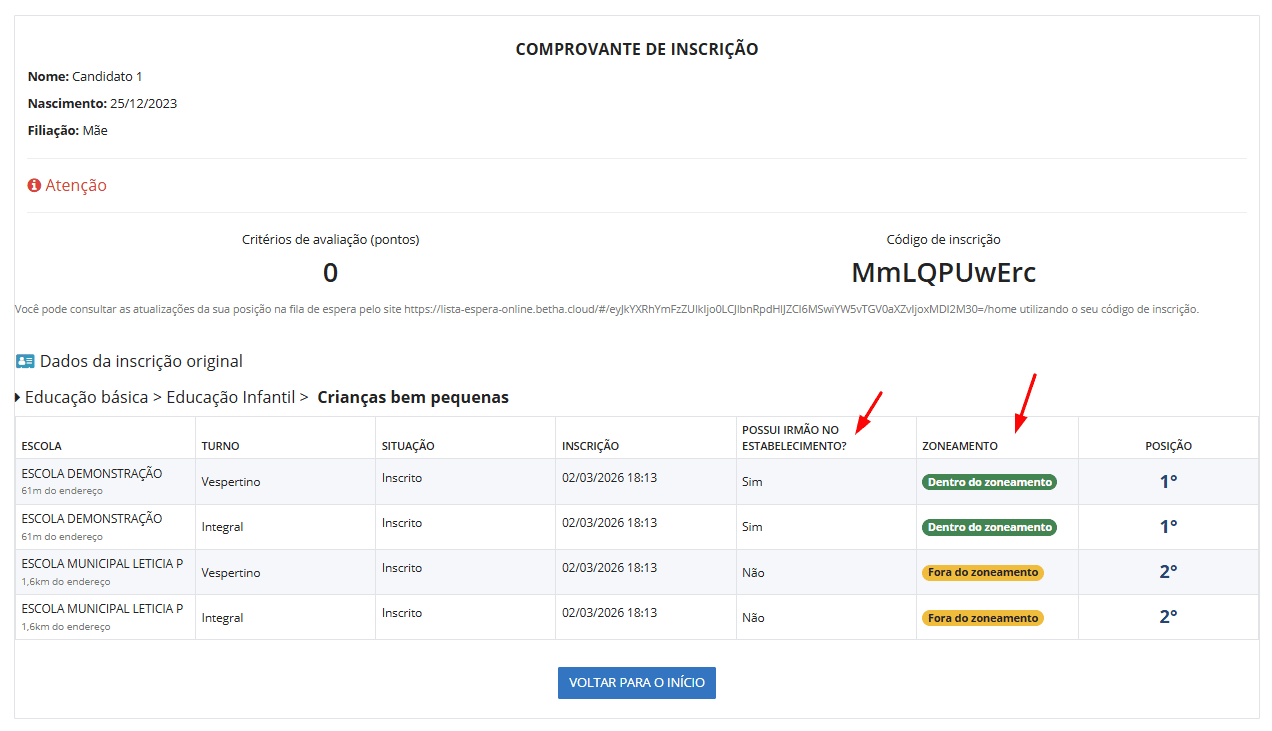Select the registration code MmLQPUwErc
The image size is (1272, 731).
943,272
